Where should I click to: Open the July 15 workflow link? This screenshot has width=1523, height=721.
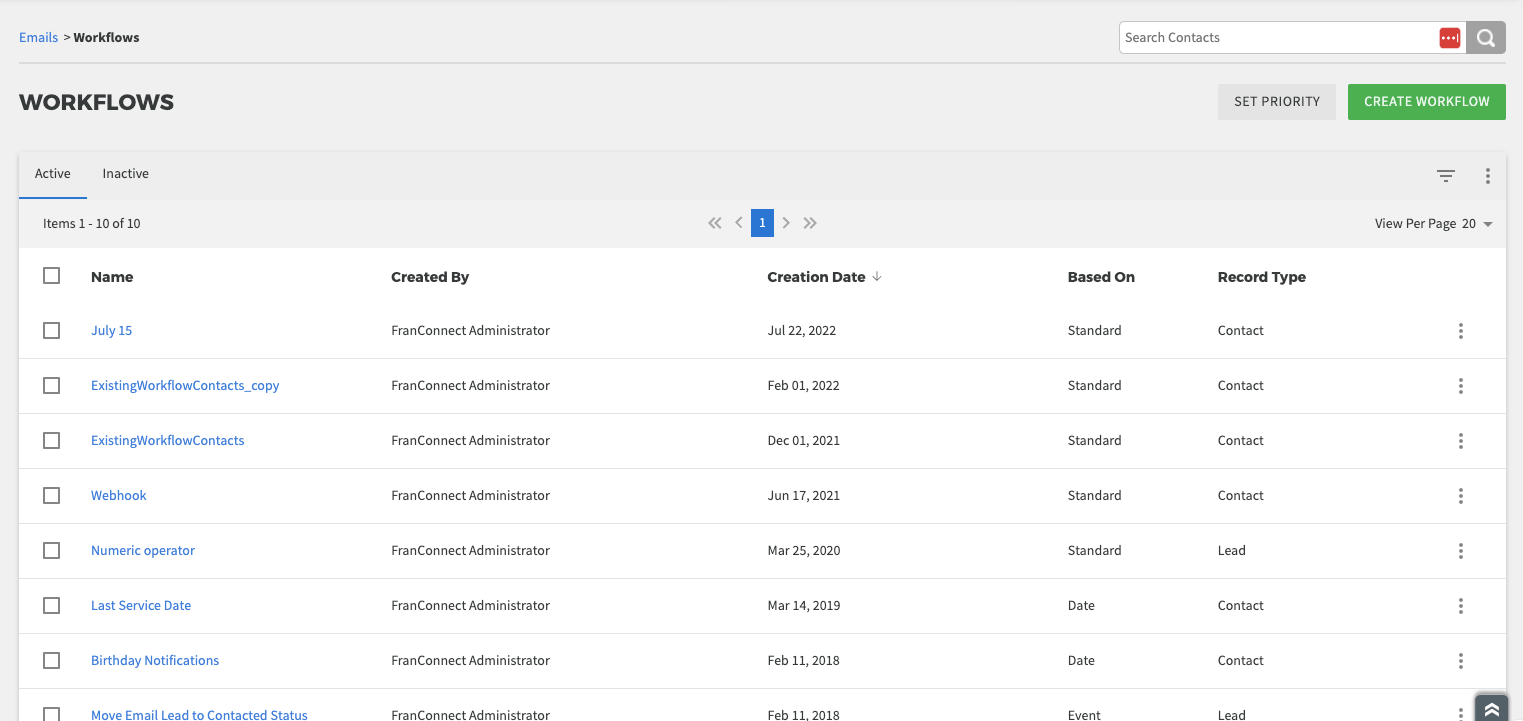point(112,331)
